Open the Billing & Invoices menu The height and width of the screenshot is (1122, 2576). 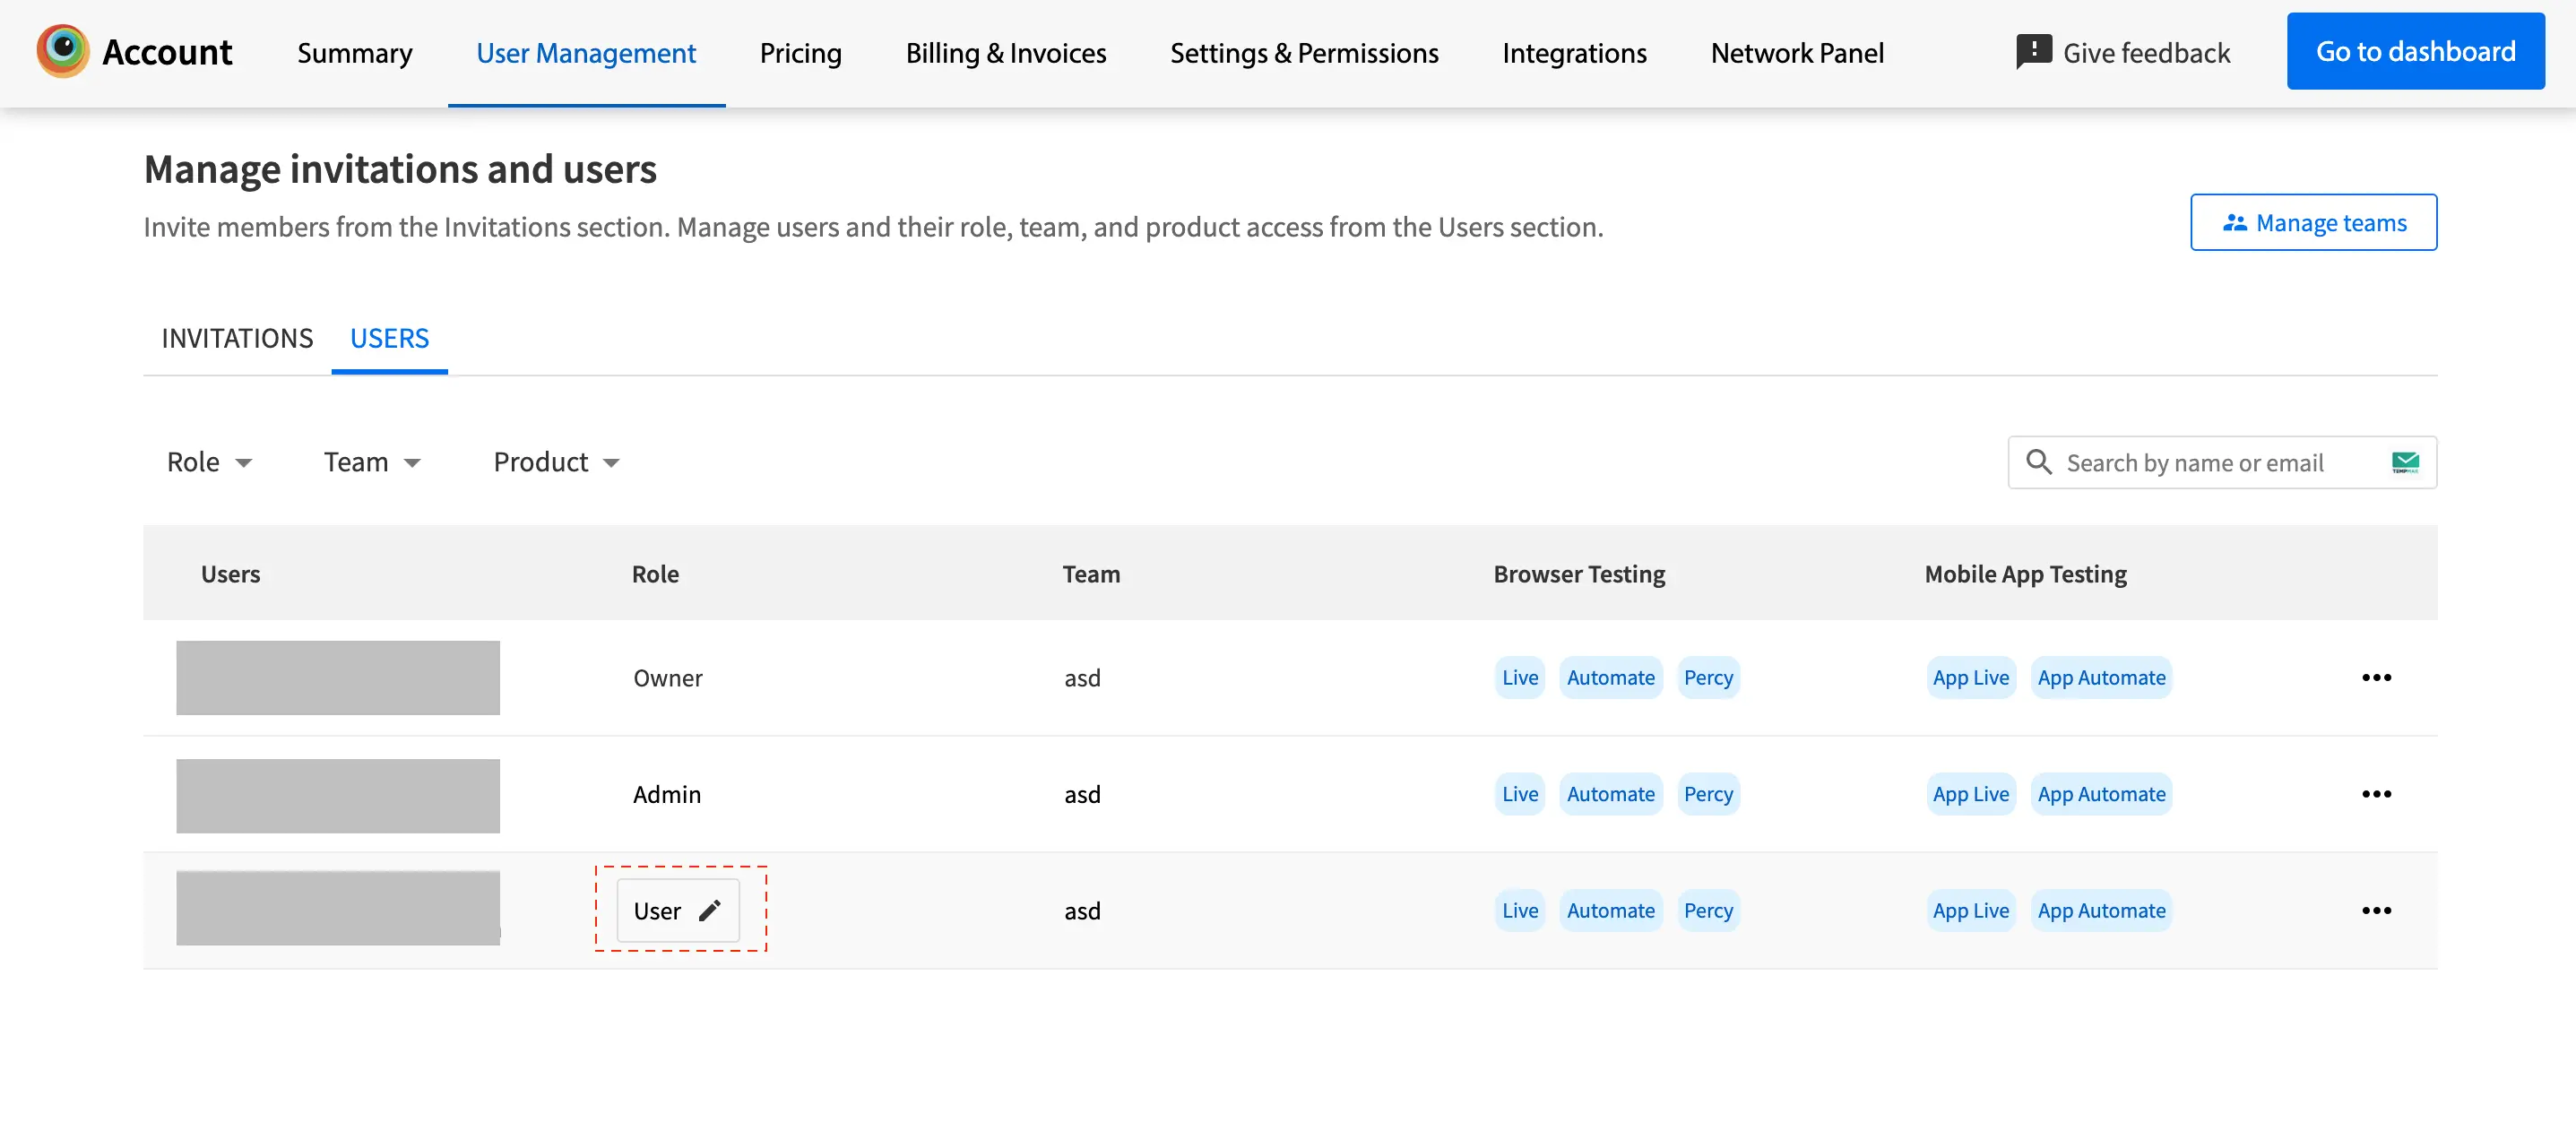point(1005,53)
